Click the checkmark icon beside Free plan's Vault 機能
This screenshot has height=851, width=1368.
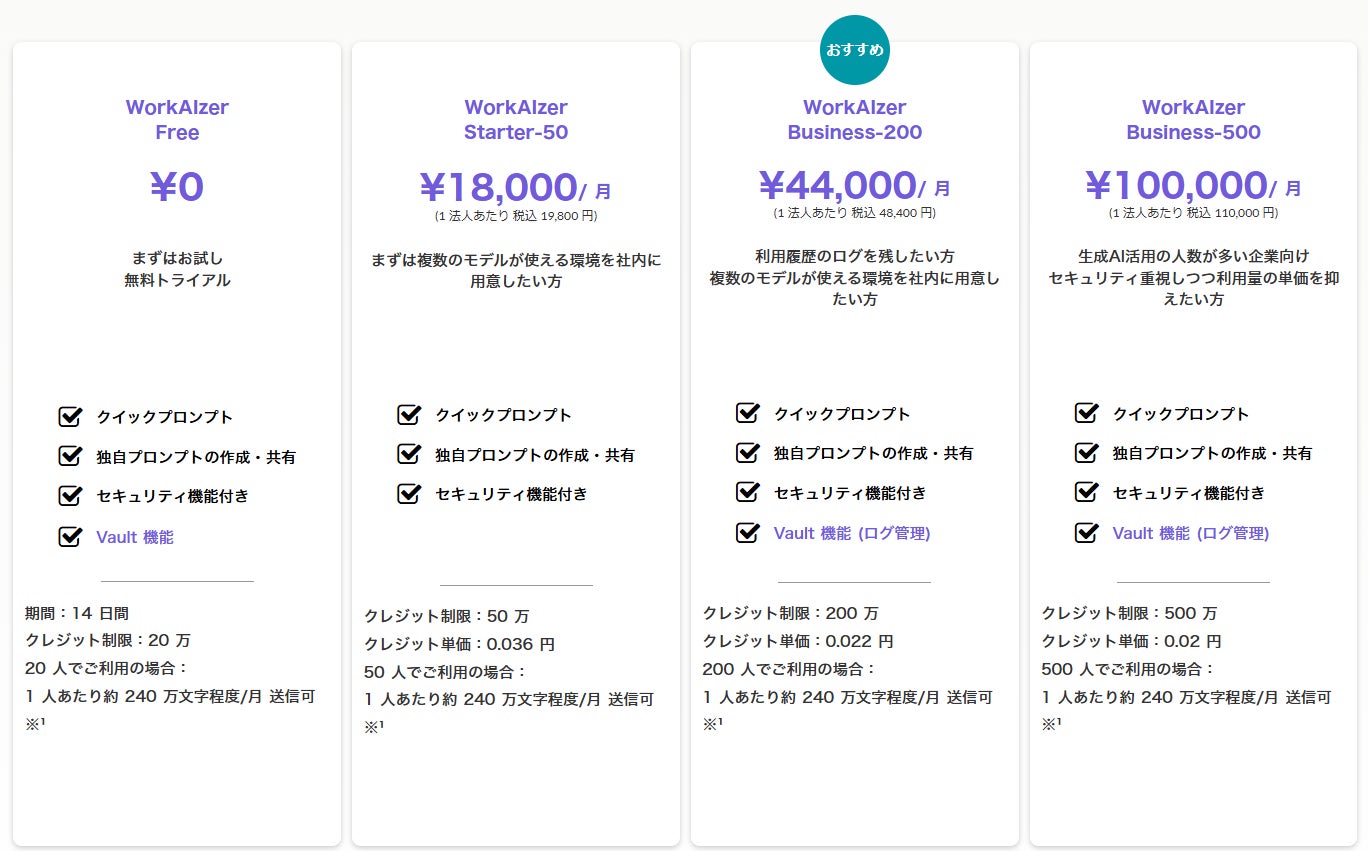[70, 537]
